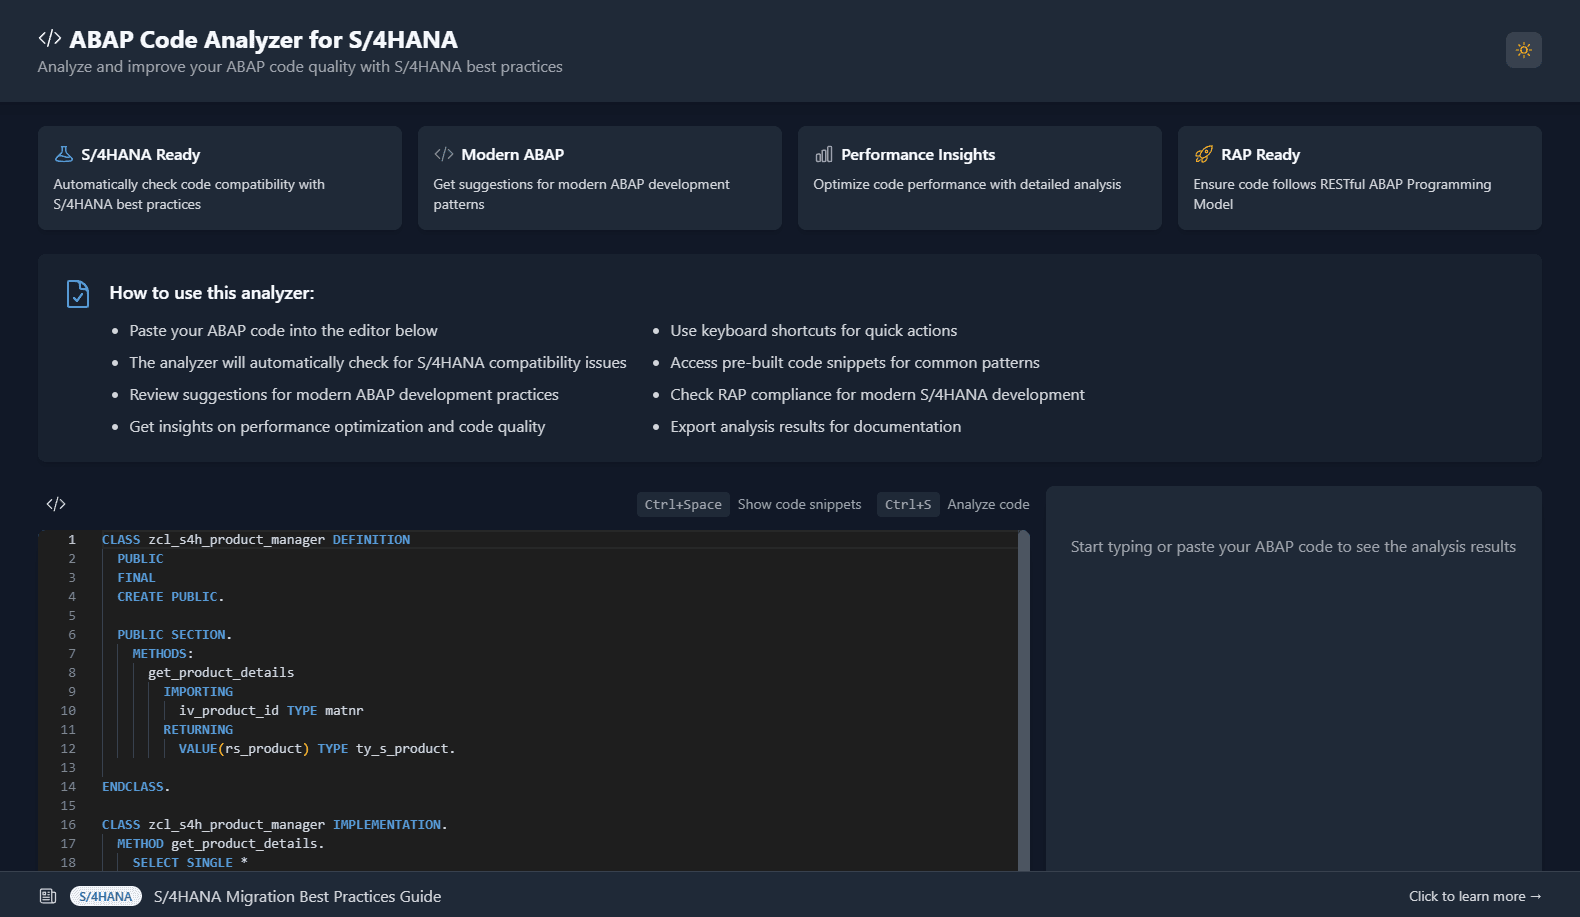This screenshot has width=1580, height=917.
Task: Click line number 1 in editor gutter
Action: tap(72, 539)
